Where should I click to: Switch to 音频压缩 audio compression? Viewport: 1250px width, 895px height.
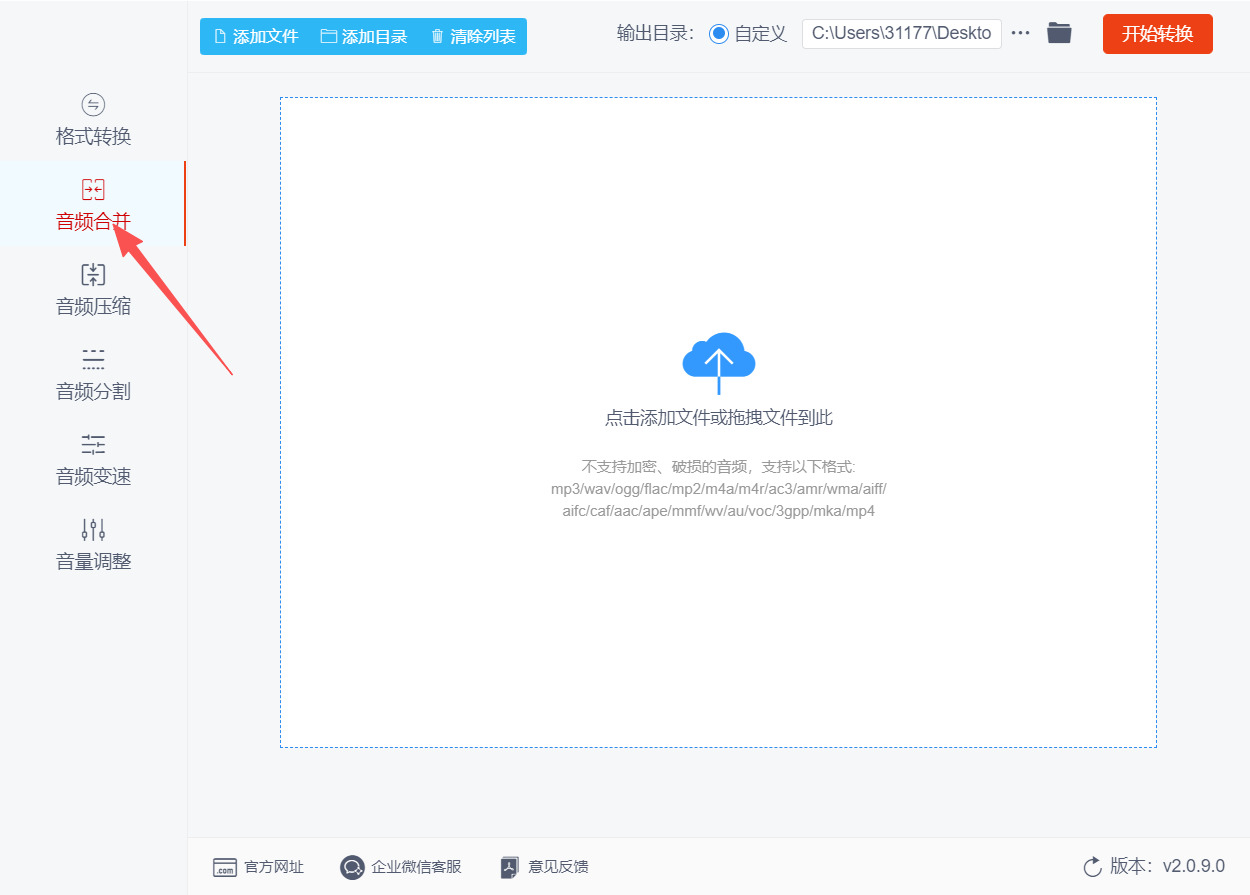[93, 289]
